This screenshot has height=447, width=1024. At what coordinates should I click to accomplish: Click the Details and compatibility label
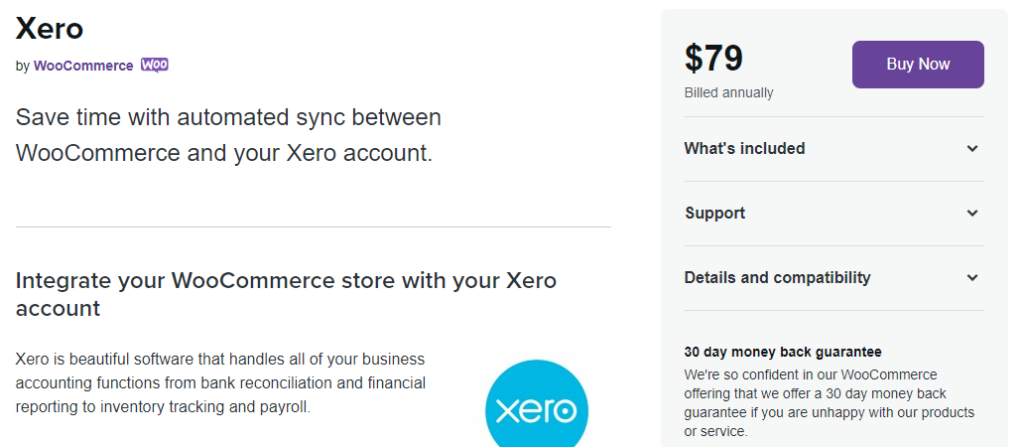(777, 278)
